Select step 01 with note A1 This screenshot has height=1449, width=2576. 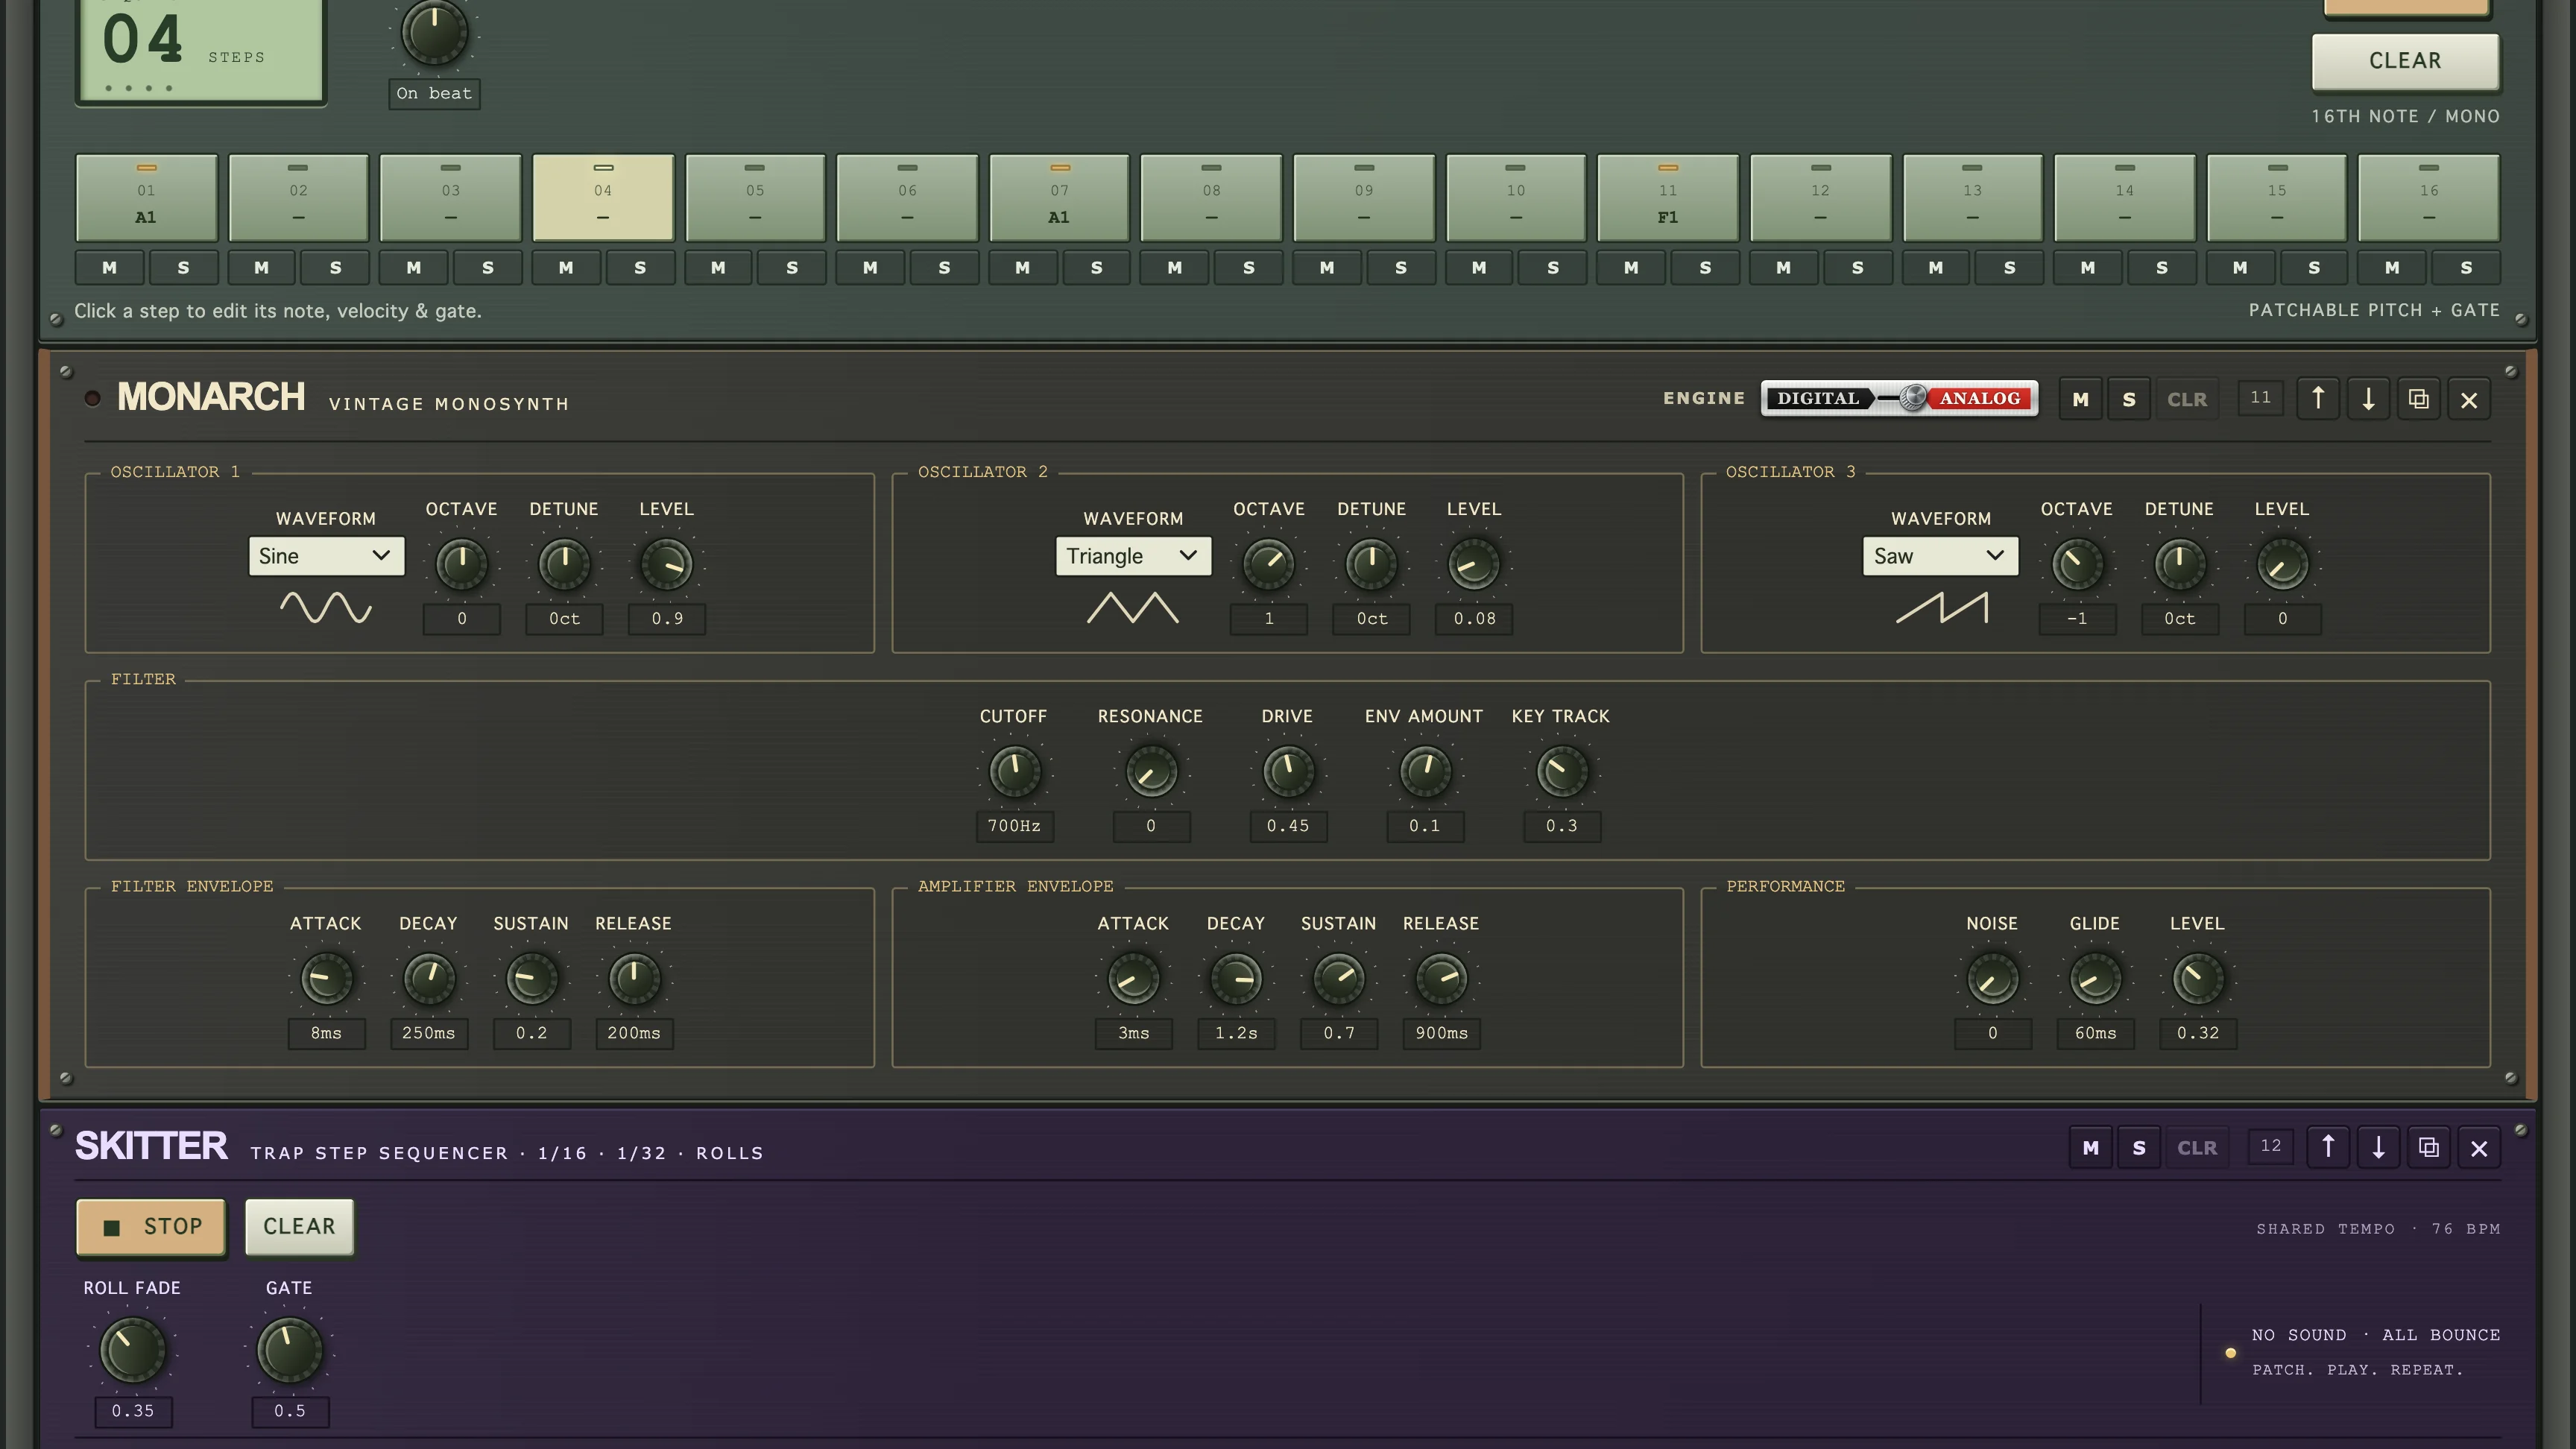click(x=146, y=197)
